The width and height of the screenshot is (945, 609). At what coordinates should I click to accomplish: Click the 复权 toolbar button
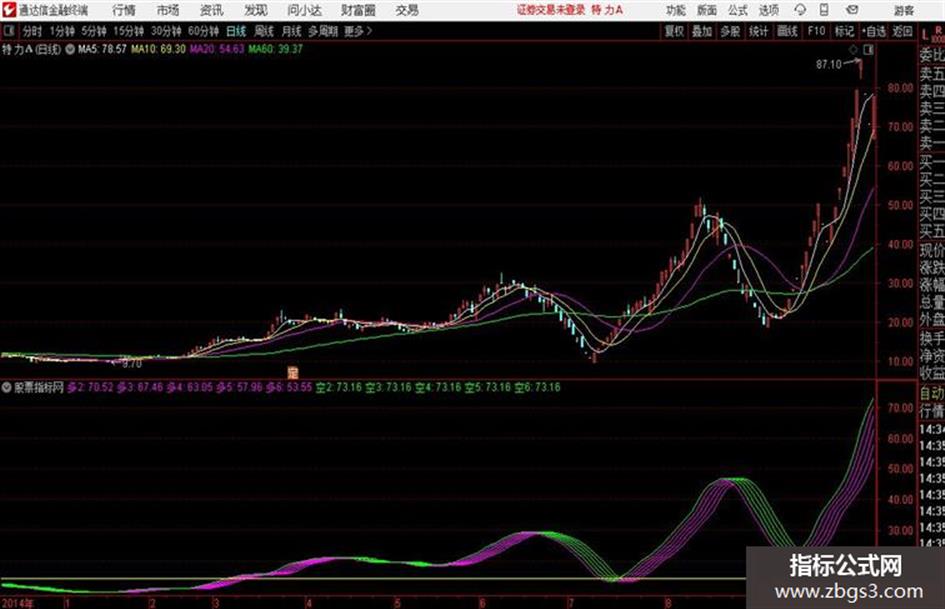pyautogui.click(x=674, y=31)
